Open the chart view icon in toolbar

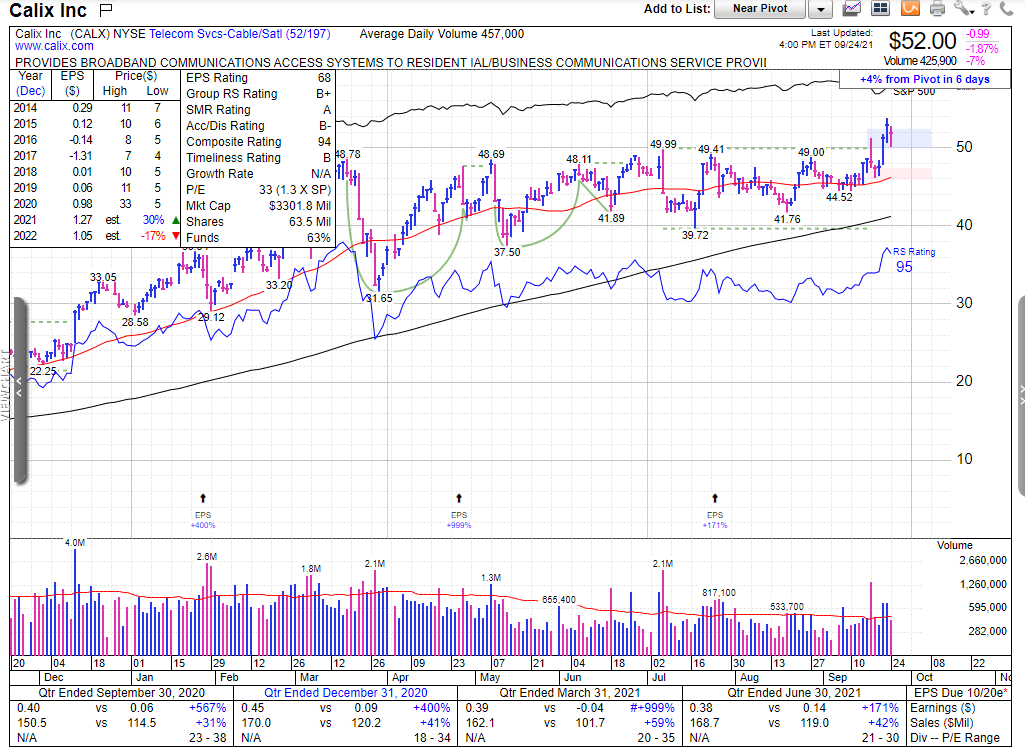pyautogui.click(x=852, y=9)
